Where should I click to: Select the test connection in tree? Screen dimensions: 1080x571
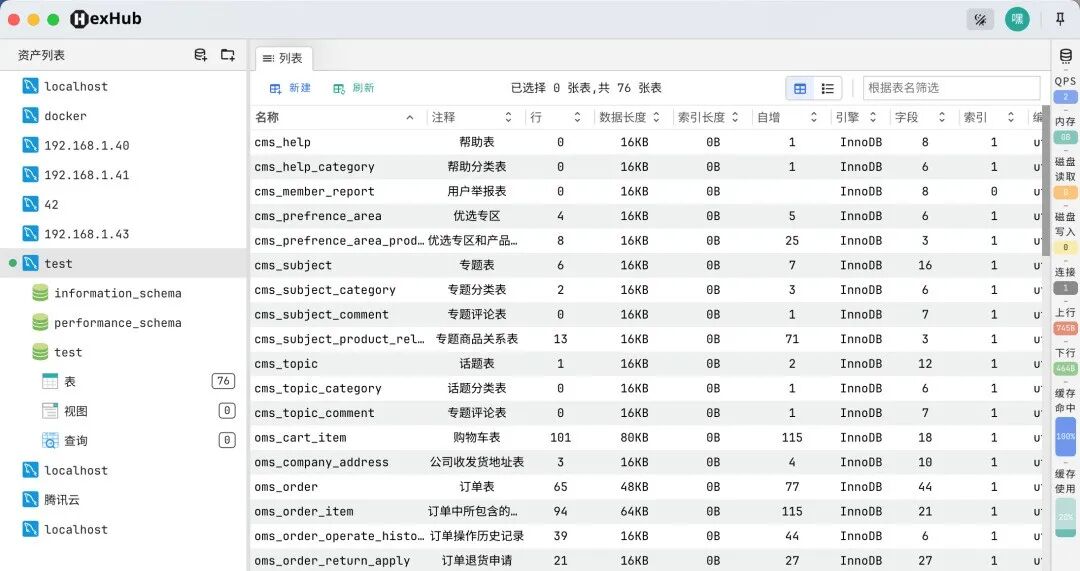click(x=123, y=263)
